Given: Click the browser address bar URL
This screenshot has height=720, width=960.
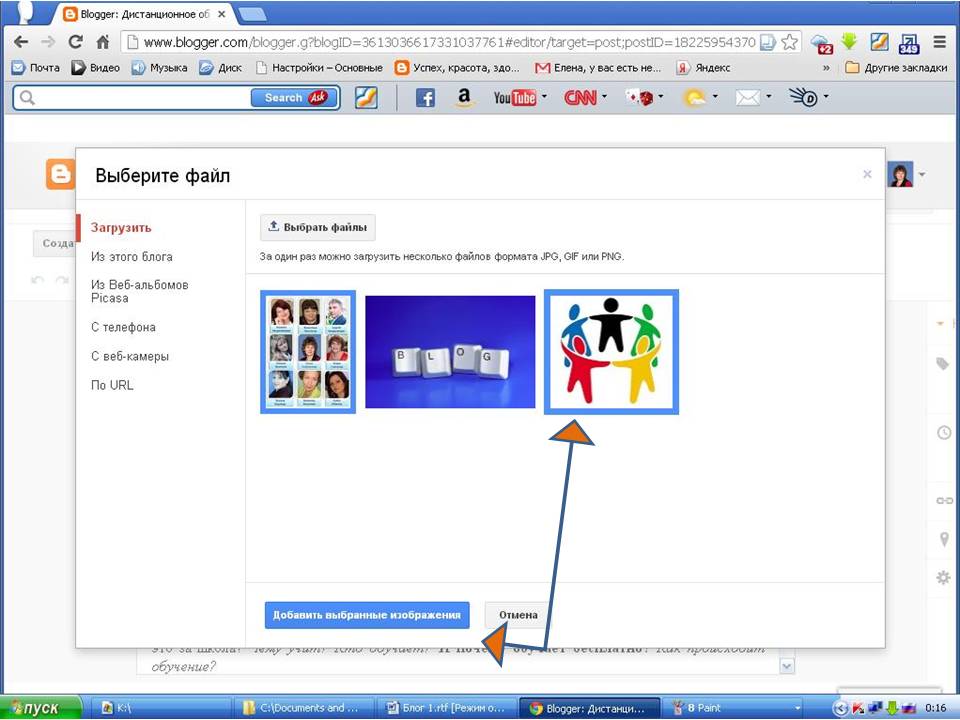Looking at the screenshot, I should coord(449,42).
